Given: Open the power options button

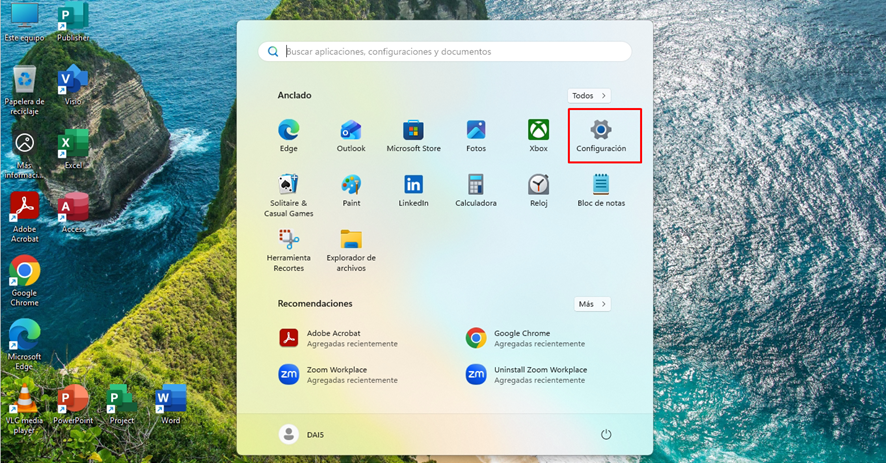Looking at the screenshot, I should pos(605,434).
